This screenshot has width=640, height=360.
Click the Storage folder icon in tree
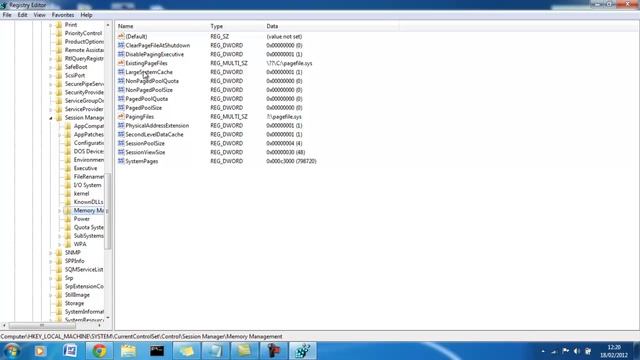59,303
